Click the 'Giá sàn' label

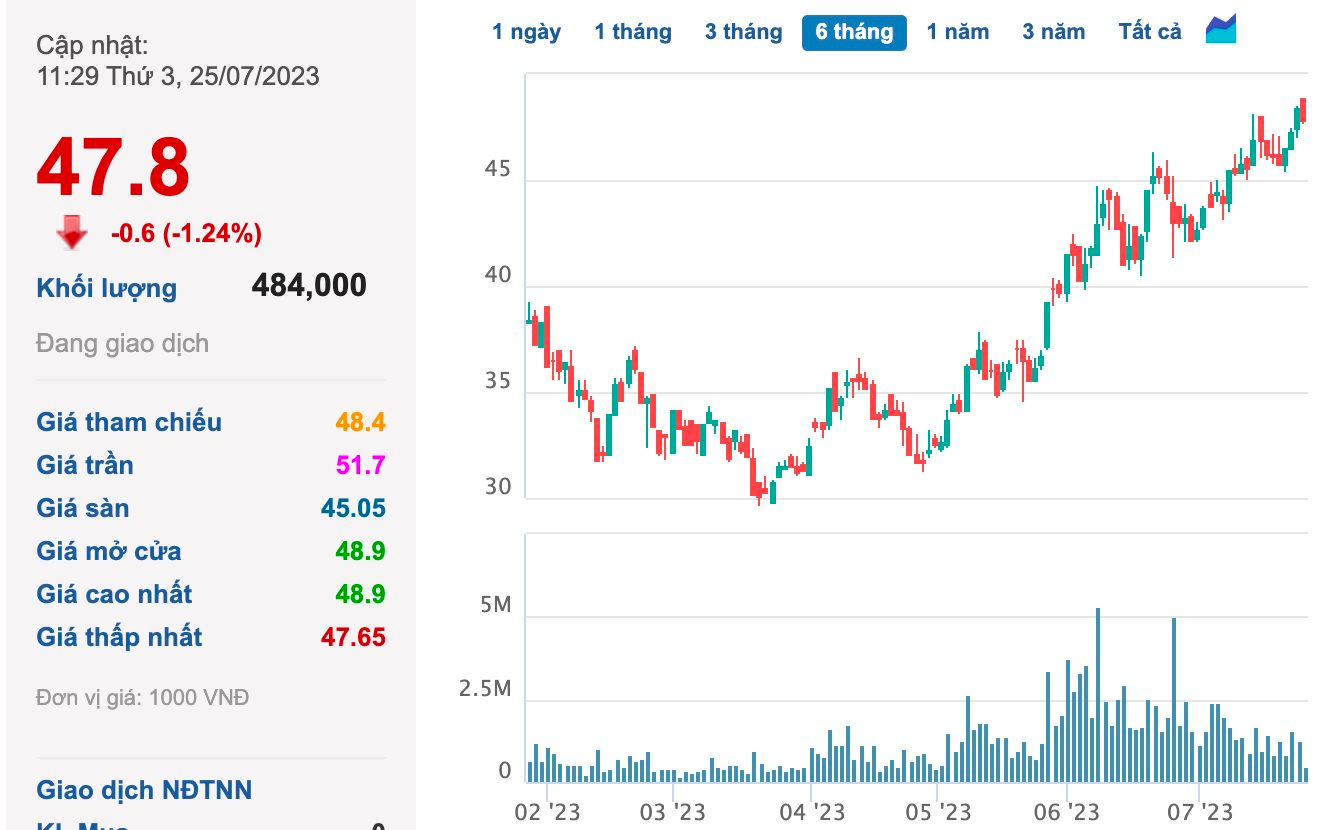click(83, 508)
